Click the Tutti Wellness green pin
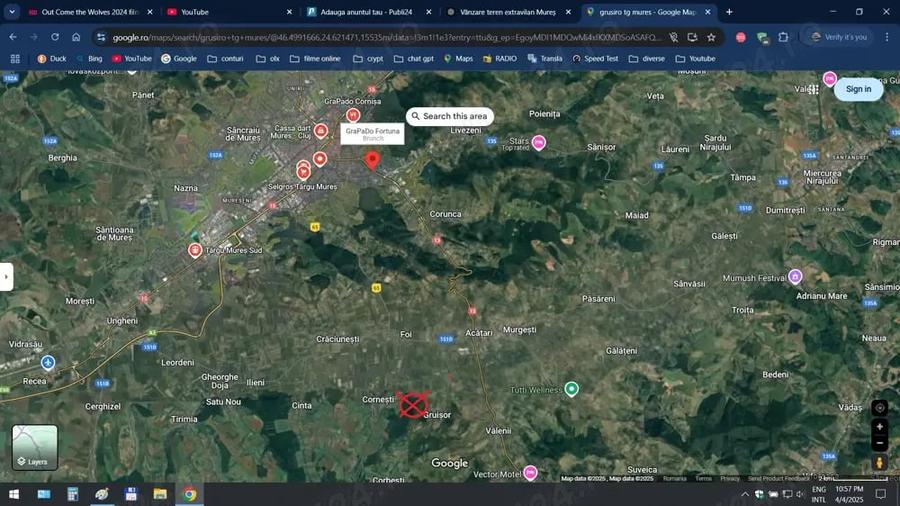This screenshot has height=506, width=900. pyautogui.click(x=571, y=389)
